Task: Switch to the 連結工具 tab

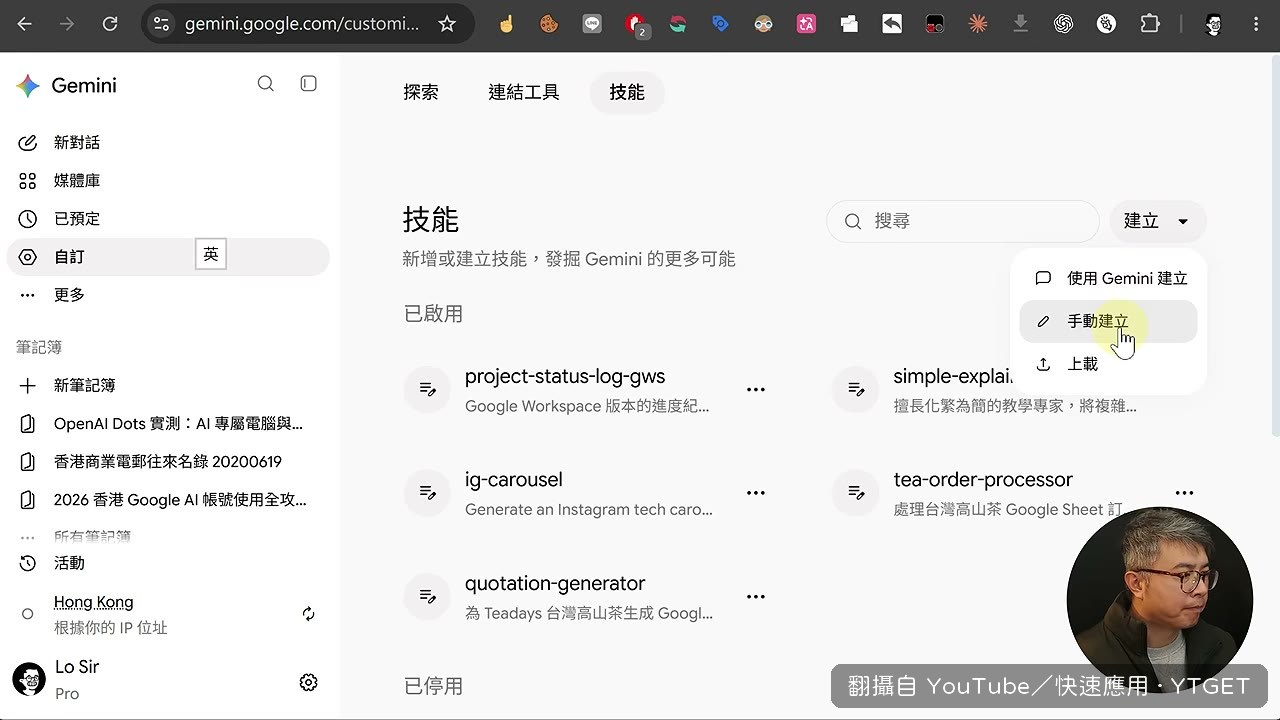Action: pyautogui.click(x=524, y=93)
